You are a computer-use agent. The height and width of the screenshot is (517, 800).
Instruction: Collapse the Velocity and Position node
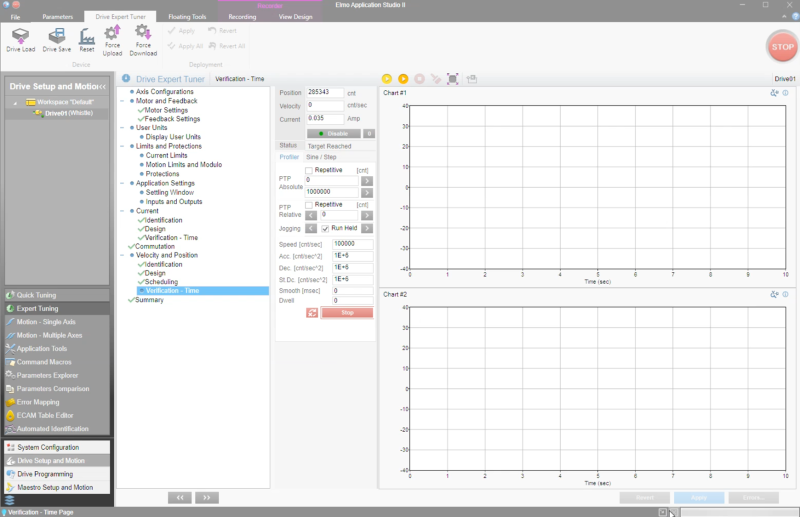tap(122, 255)
